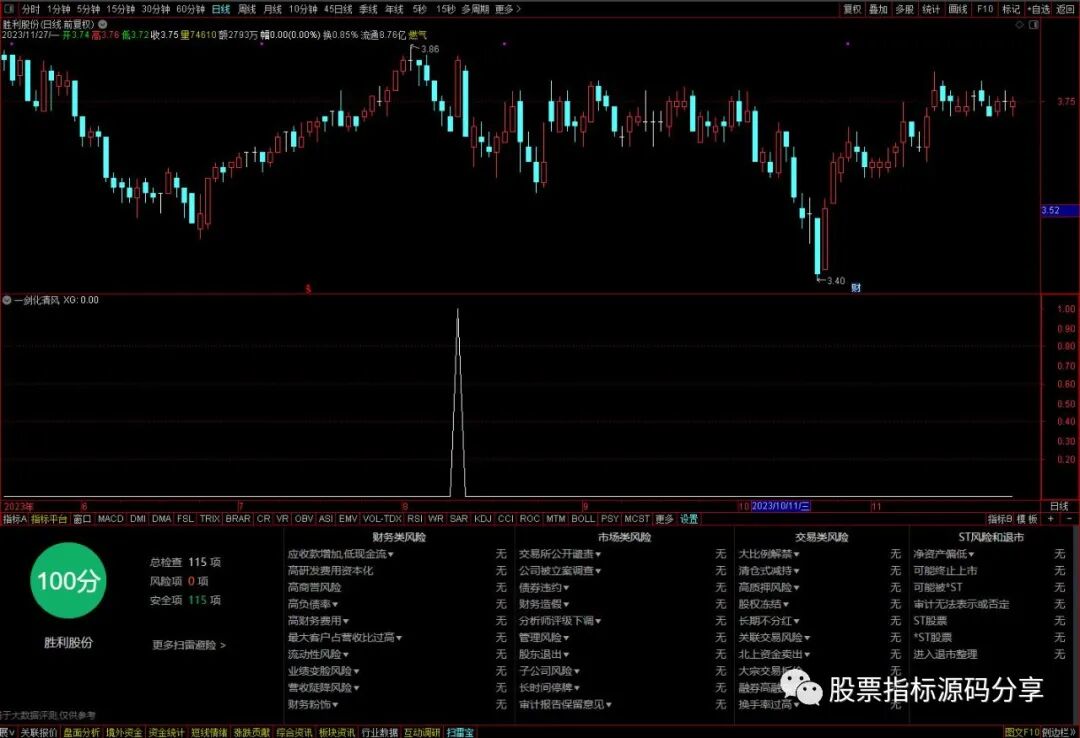Add stock via +自选 button
The width and height of the screenshot is (1080, 738).
[x=1038, y=9]
